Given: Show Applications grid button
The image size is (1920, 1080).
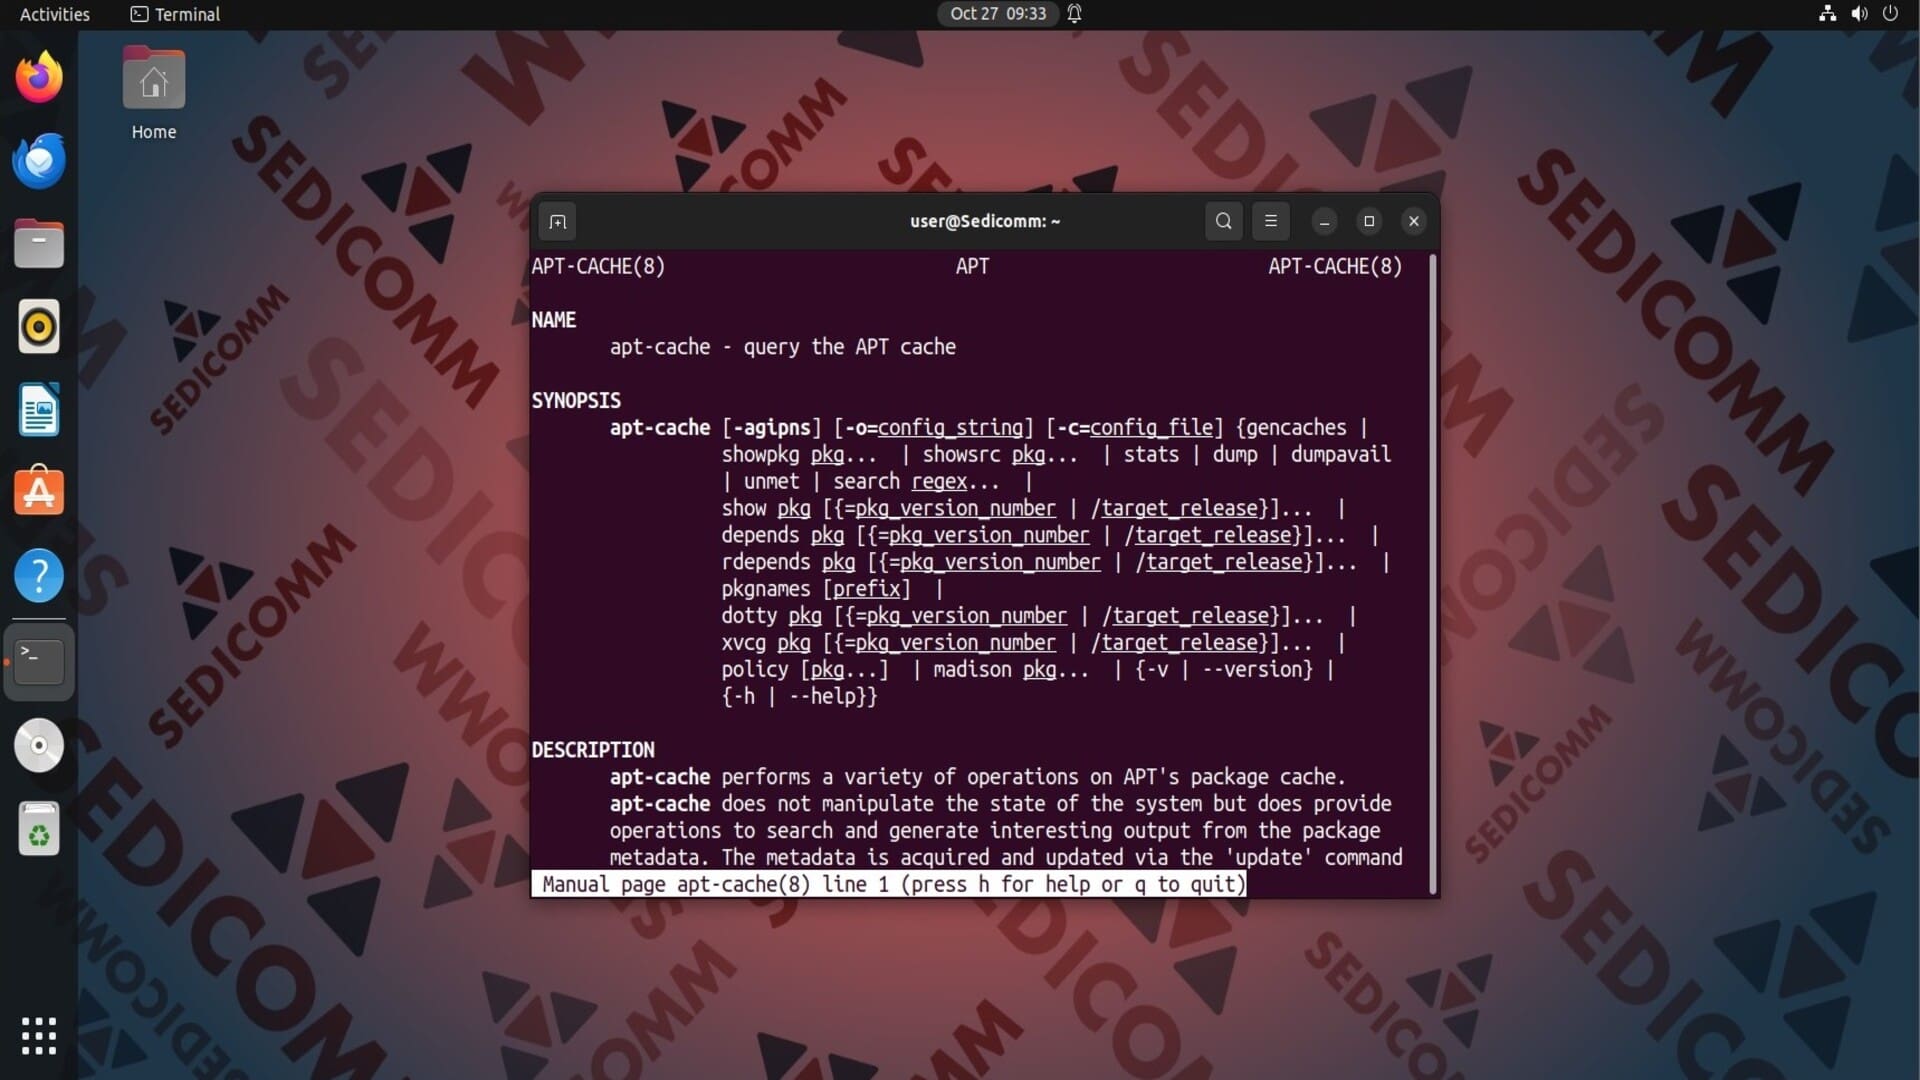Looking at the screenshot, I should tap(39, 1036).
